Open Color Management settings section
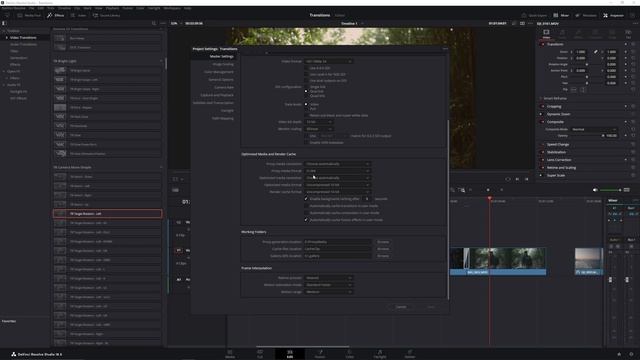The width and height of the screenshot is (640, 360). pos(219,72)
